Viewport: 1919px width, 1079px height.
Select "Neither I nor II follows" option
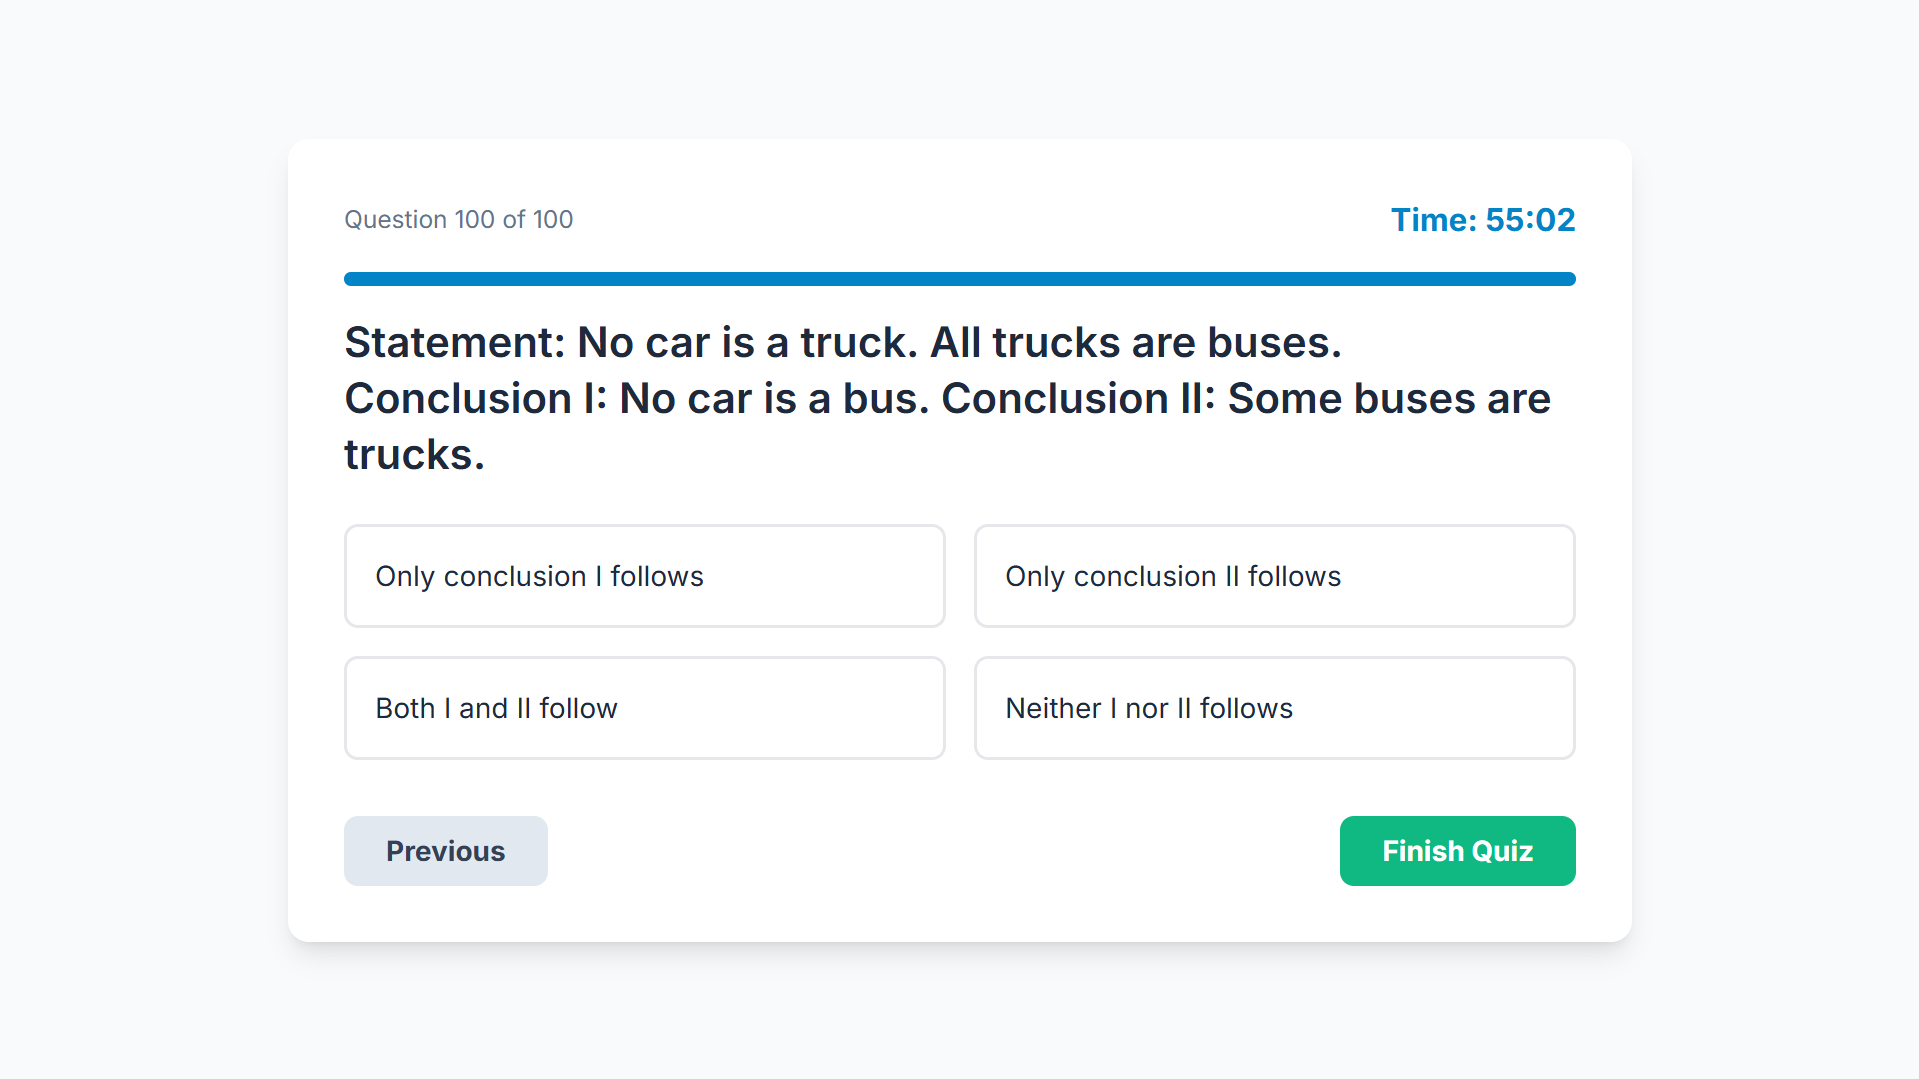click(x=1274, y=708)
